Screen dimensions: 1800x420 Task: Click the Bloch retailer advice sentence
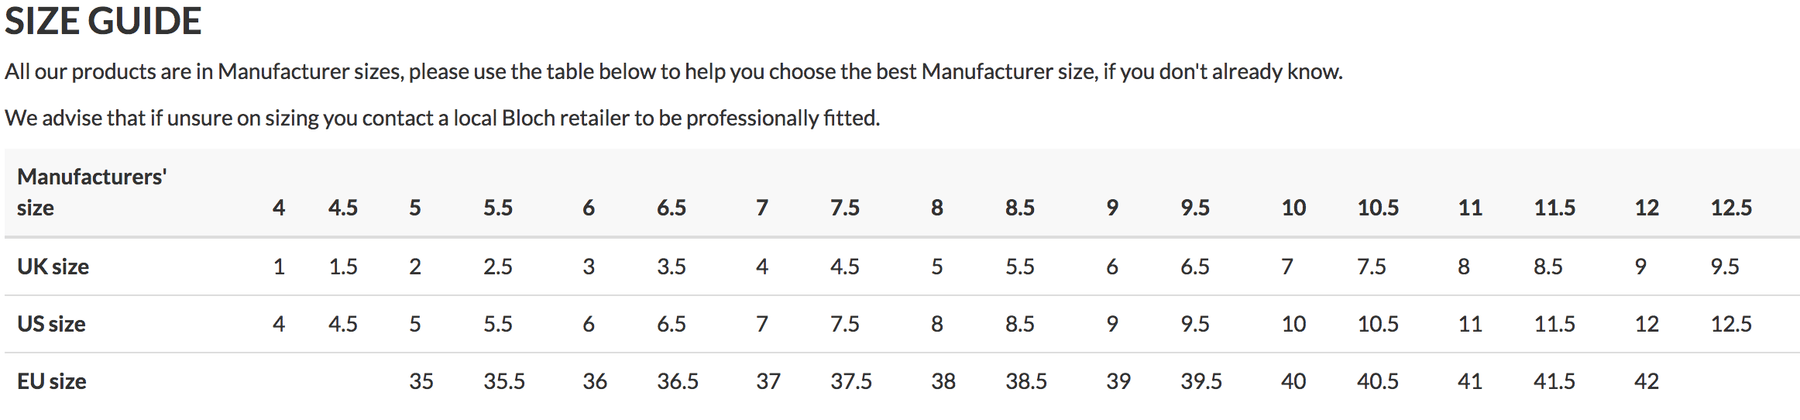(x=442, y=118)
